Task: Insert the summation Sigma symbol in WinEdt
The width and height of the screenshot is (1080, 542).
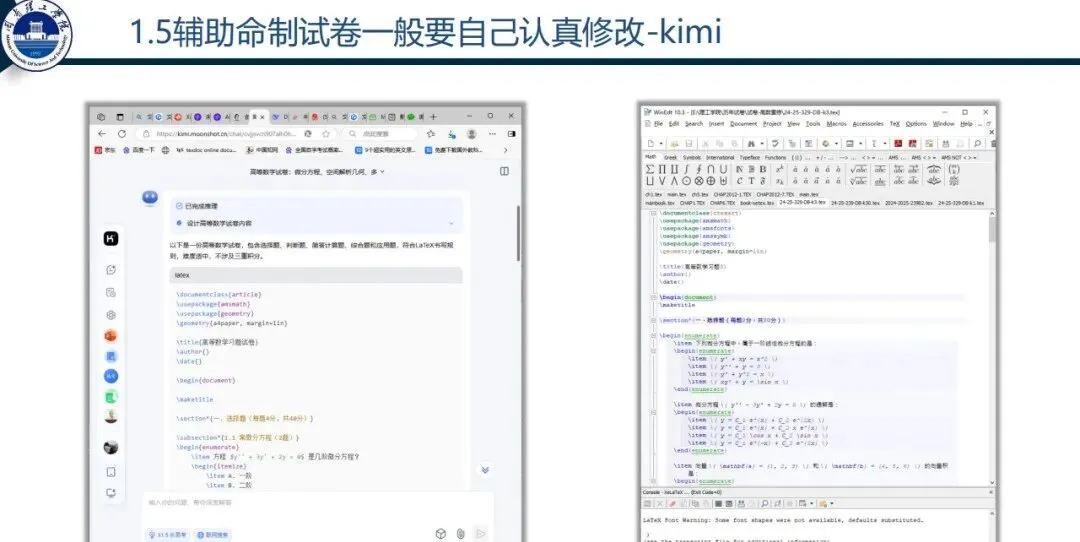Action: pos(650,169)
